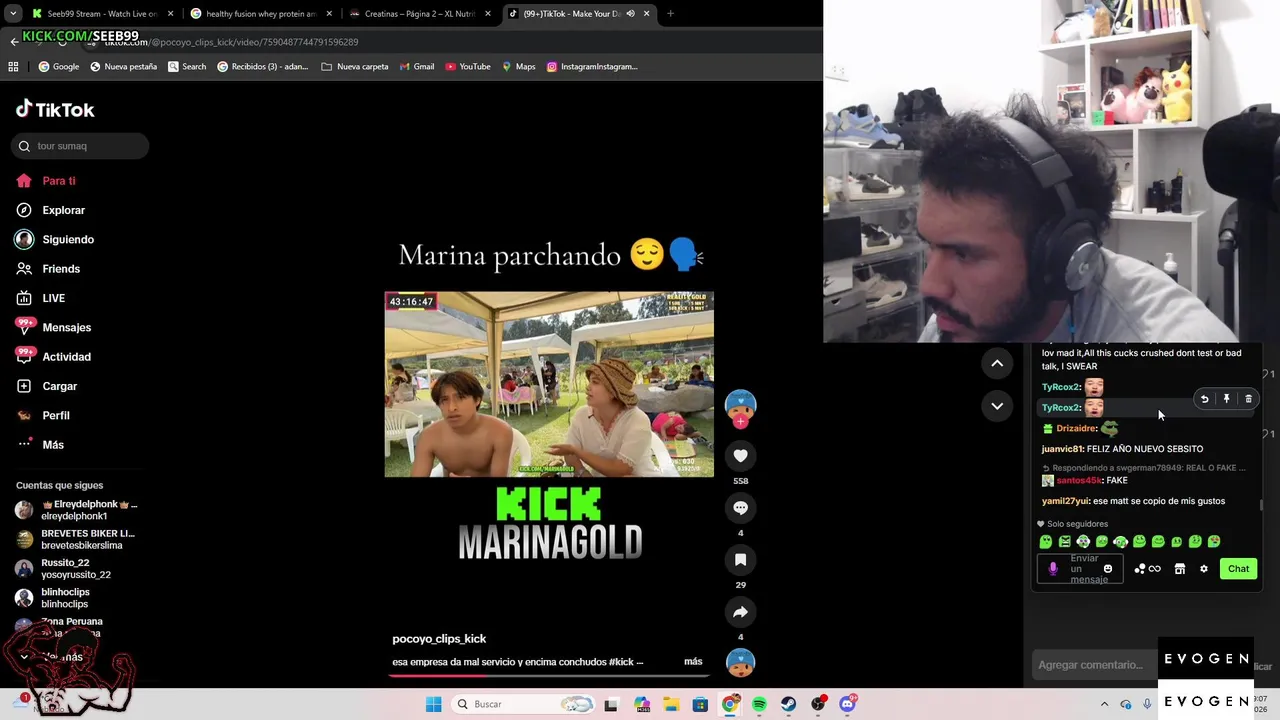The height and width of the screenshot is (720, 1280).
Task: Open Friends in TikTok sidebar
Action: coord(48,269)
